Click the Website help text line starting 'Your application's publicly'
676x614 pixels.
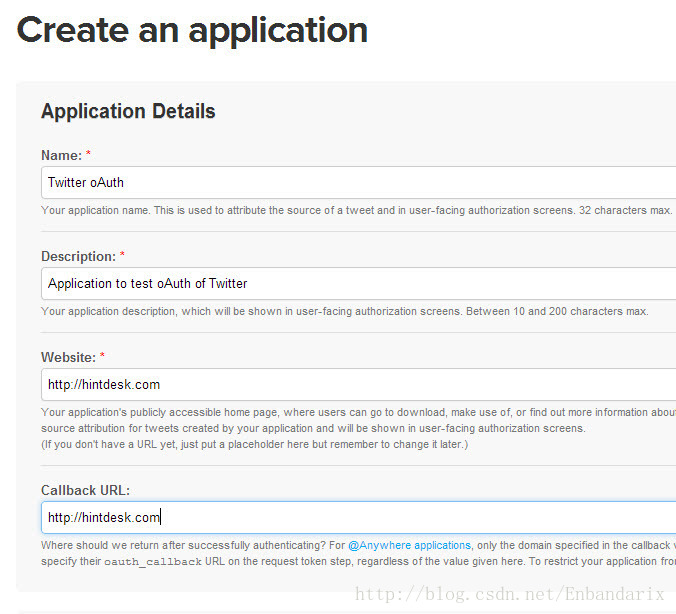click(x=358, y=412)
